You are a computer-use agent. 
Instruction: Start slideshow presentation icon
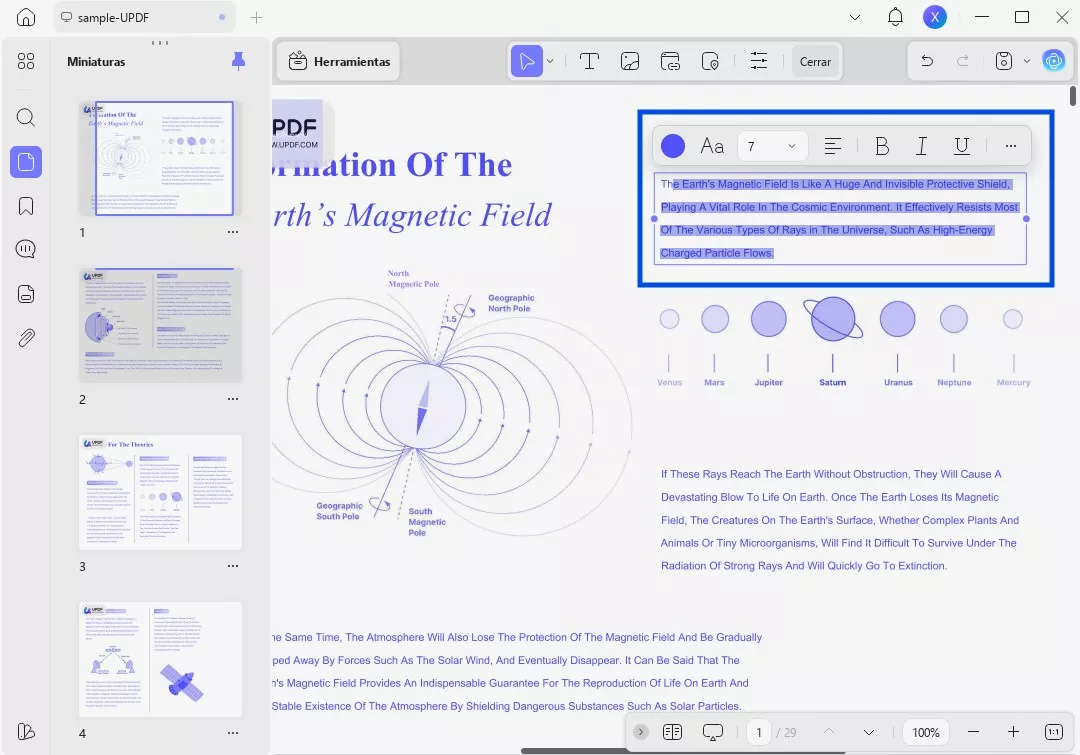[712, 732]
